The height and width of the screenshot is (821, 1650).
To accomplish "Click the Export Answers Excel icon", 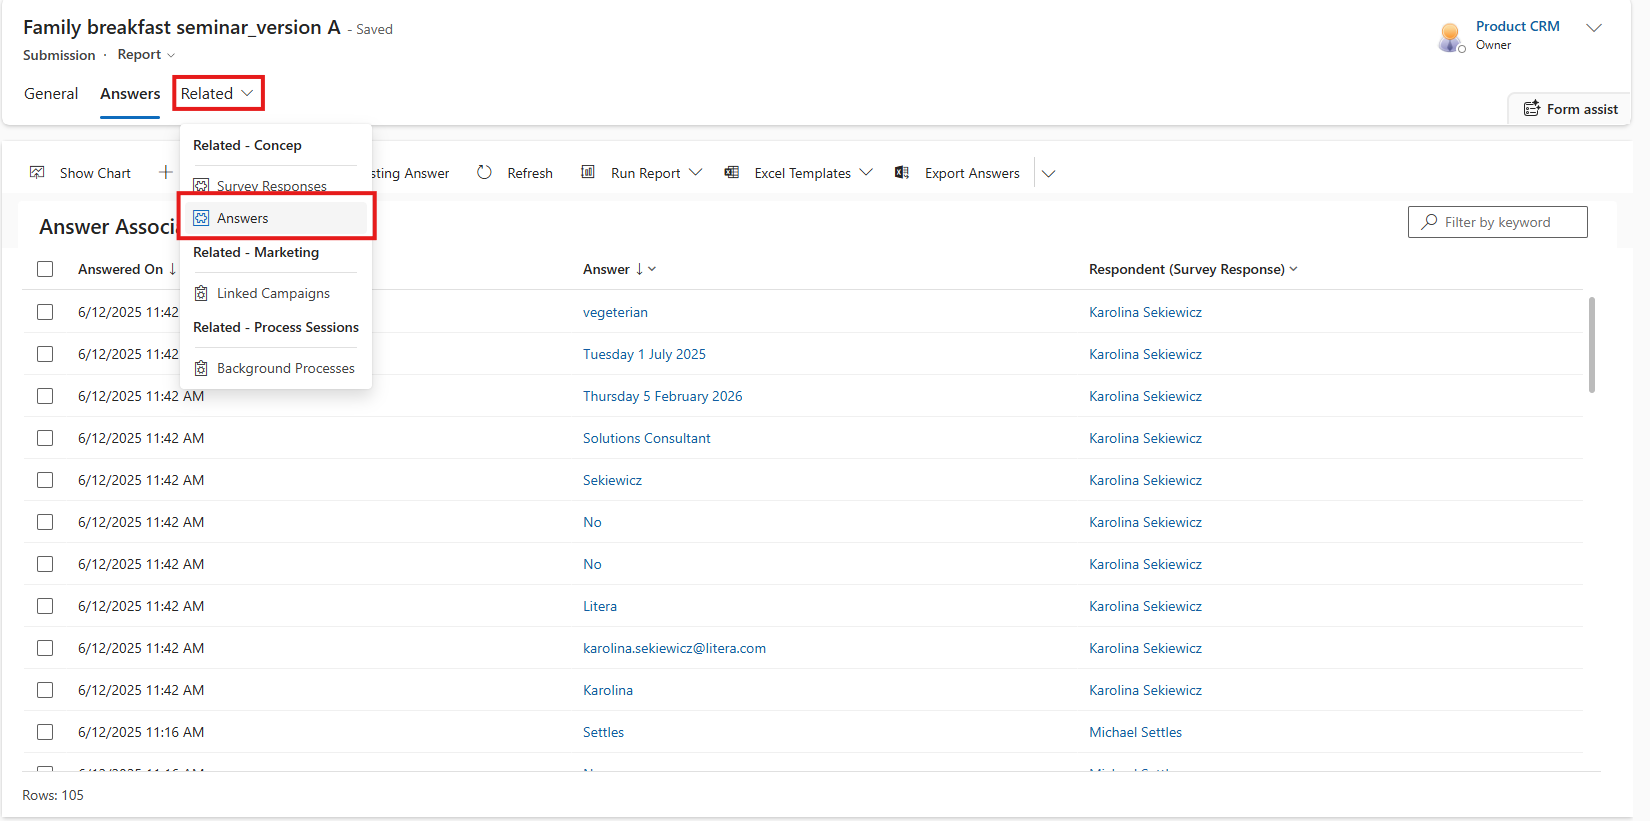I will (902, 172).
